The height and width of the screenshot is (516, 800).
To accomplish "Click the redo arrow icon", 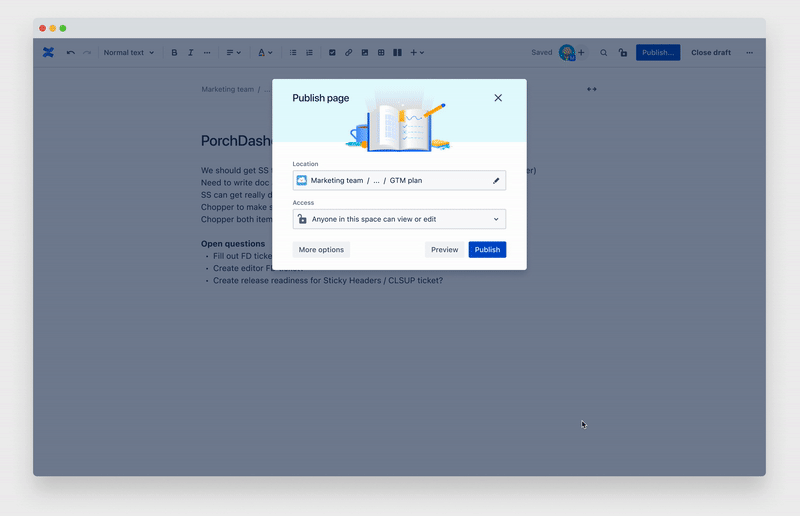I will tap(87, 53).
